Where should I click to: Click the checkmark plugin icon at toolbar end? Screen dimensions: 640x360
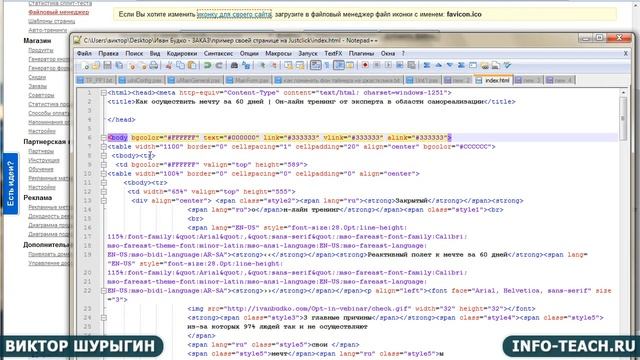[x=507, y=65]
